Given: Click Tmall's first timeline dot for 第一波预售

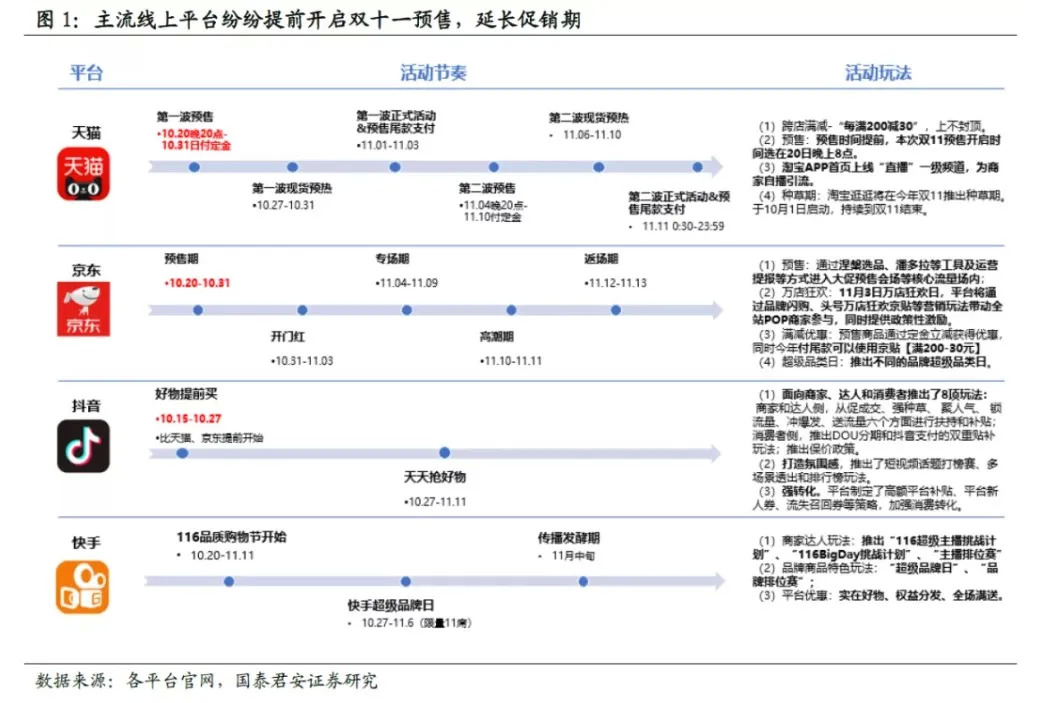Looking at the screenshot, I should [x=194, y=167].
